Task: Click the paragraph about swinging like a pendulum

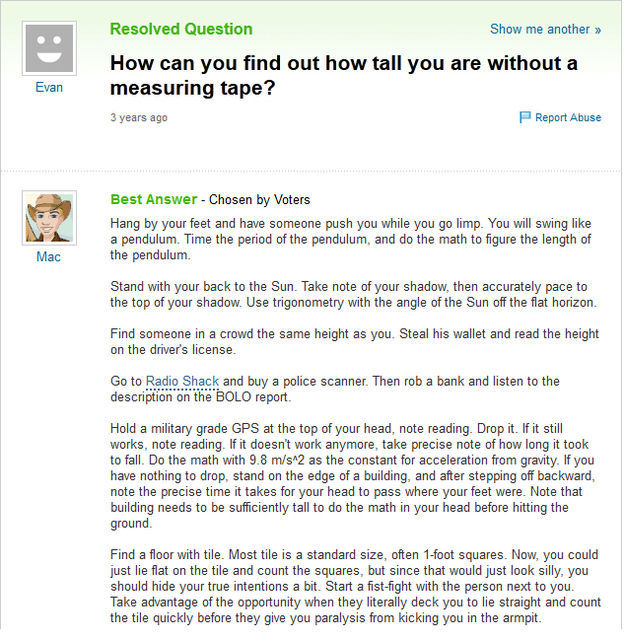Action: [350, 238]
